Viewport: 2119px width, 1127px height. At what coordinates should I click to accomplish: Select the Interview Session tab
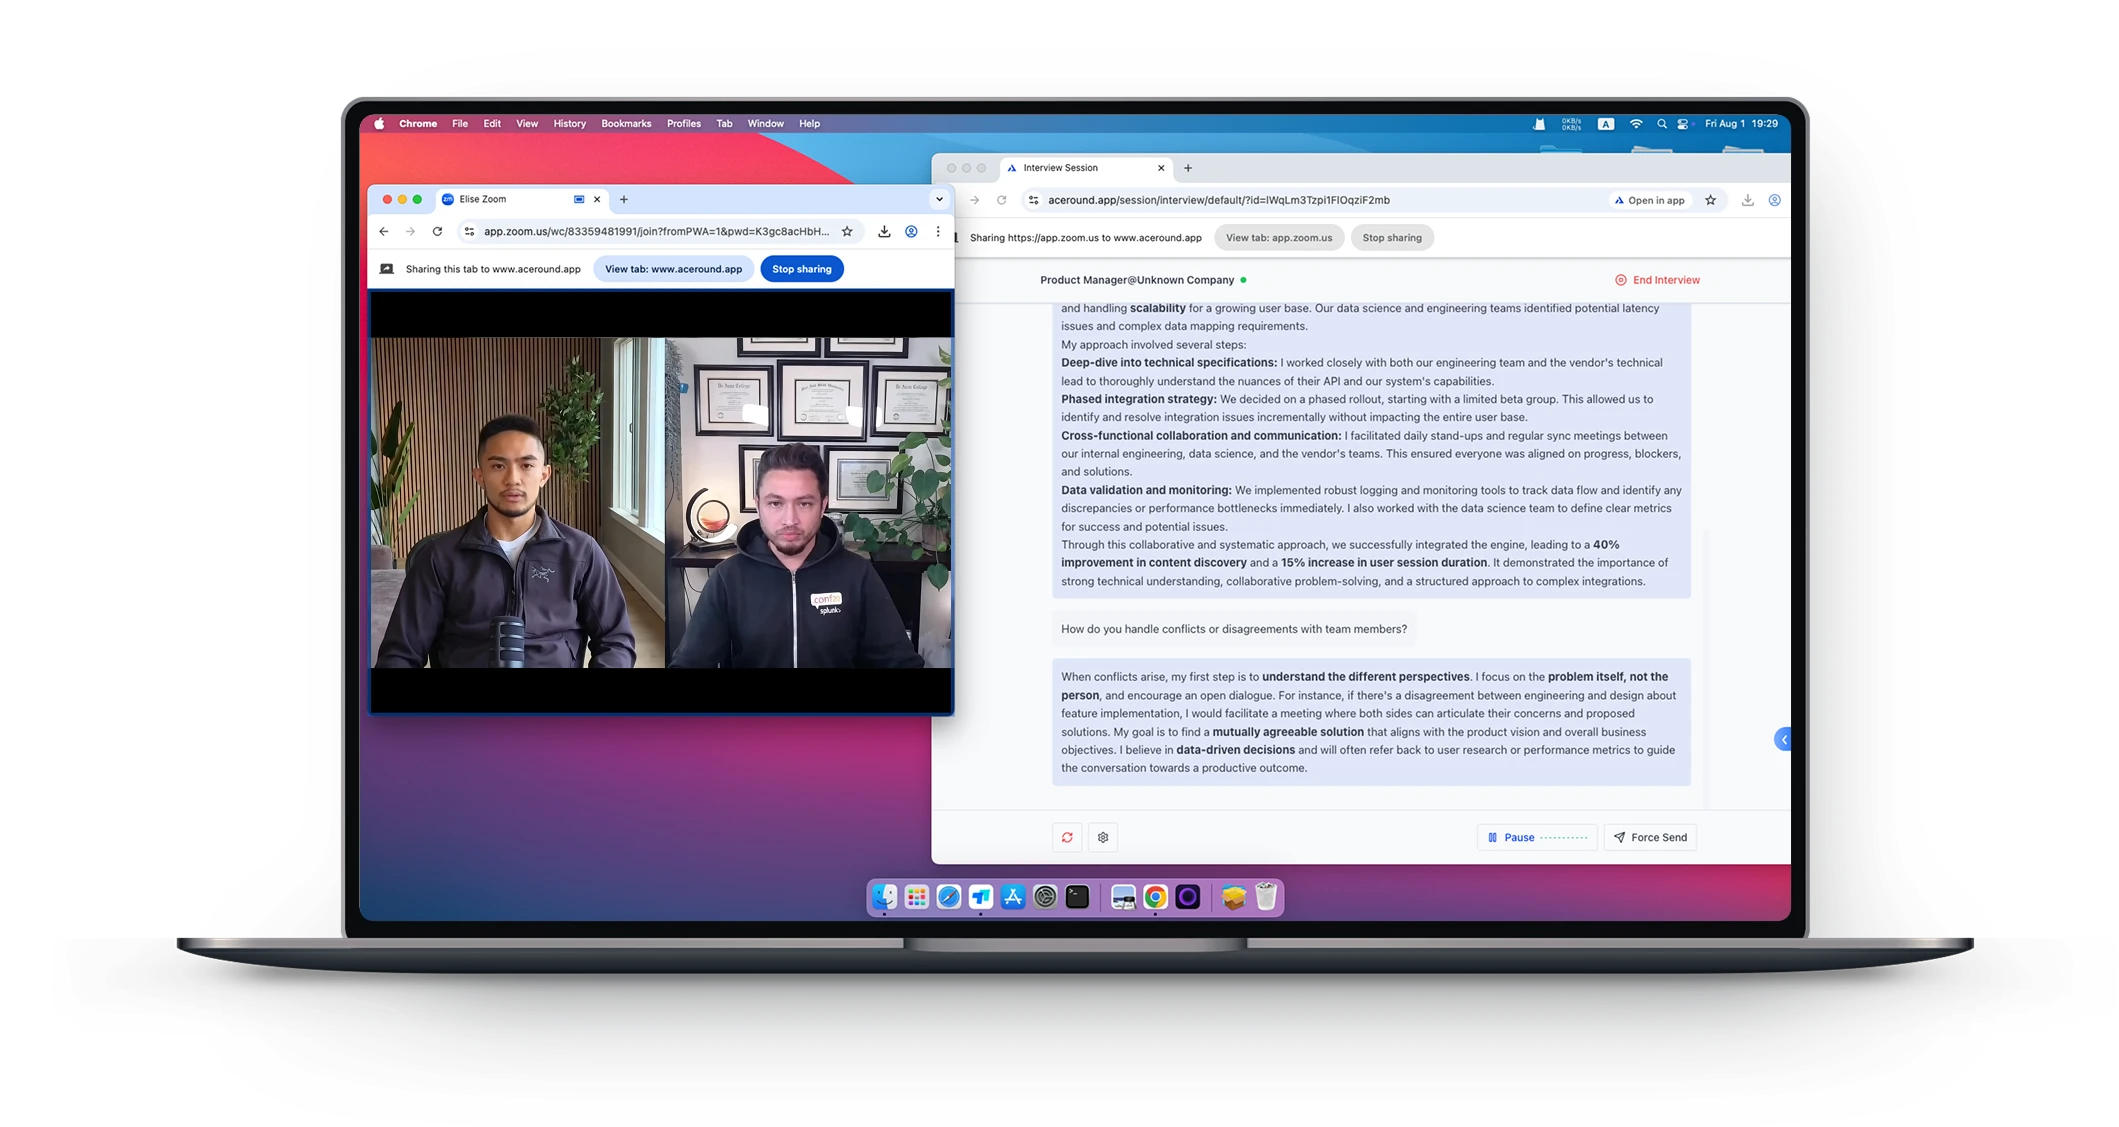(x=1070, y=168)
